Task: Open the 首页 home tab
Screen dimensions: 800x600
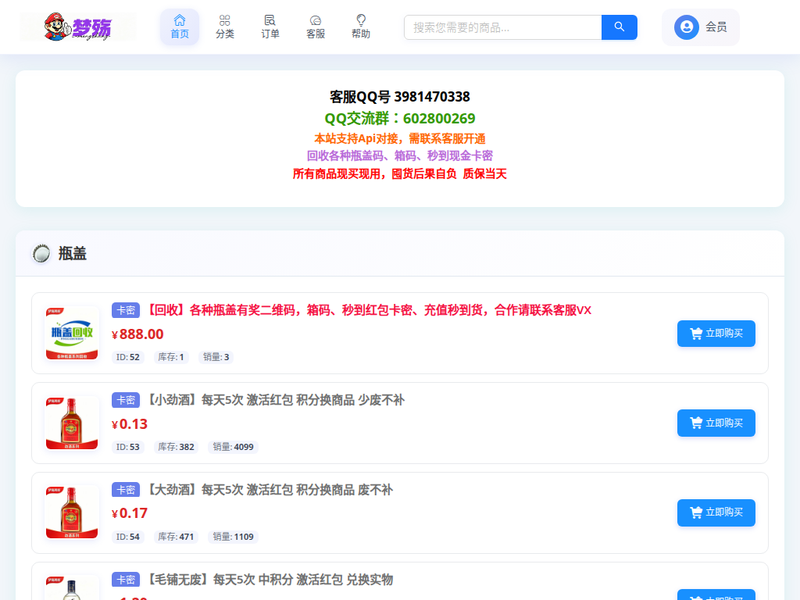Action: point(180,27)
